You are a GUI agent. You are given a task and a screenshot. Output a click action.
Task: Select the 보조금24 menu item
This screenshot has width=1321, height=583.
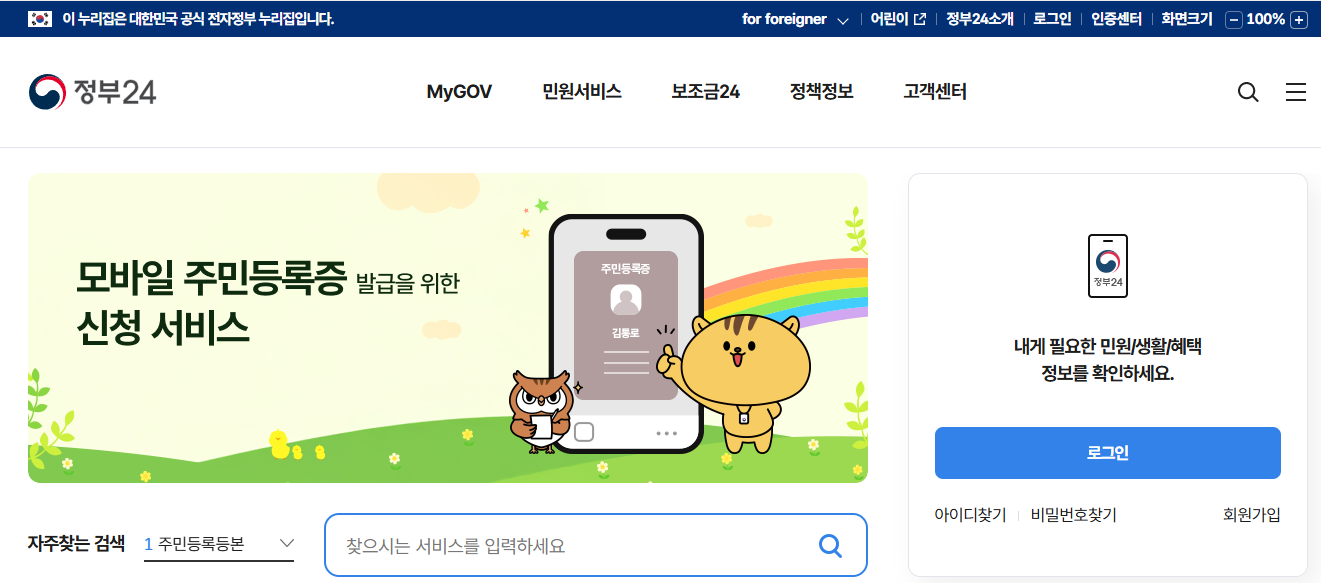706,92
